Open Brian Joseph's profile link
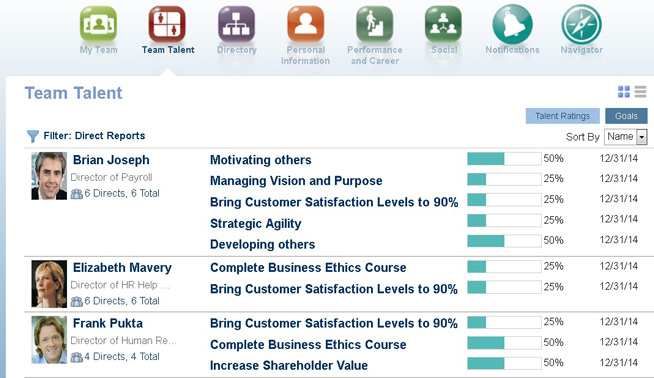 point(111,160)
